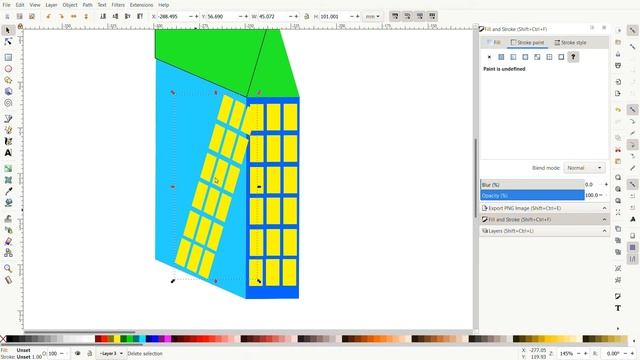Select the Selector arrow tool

coord(8,31)
